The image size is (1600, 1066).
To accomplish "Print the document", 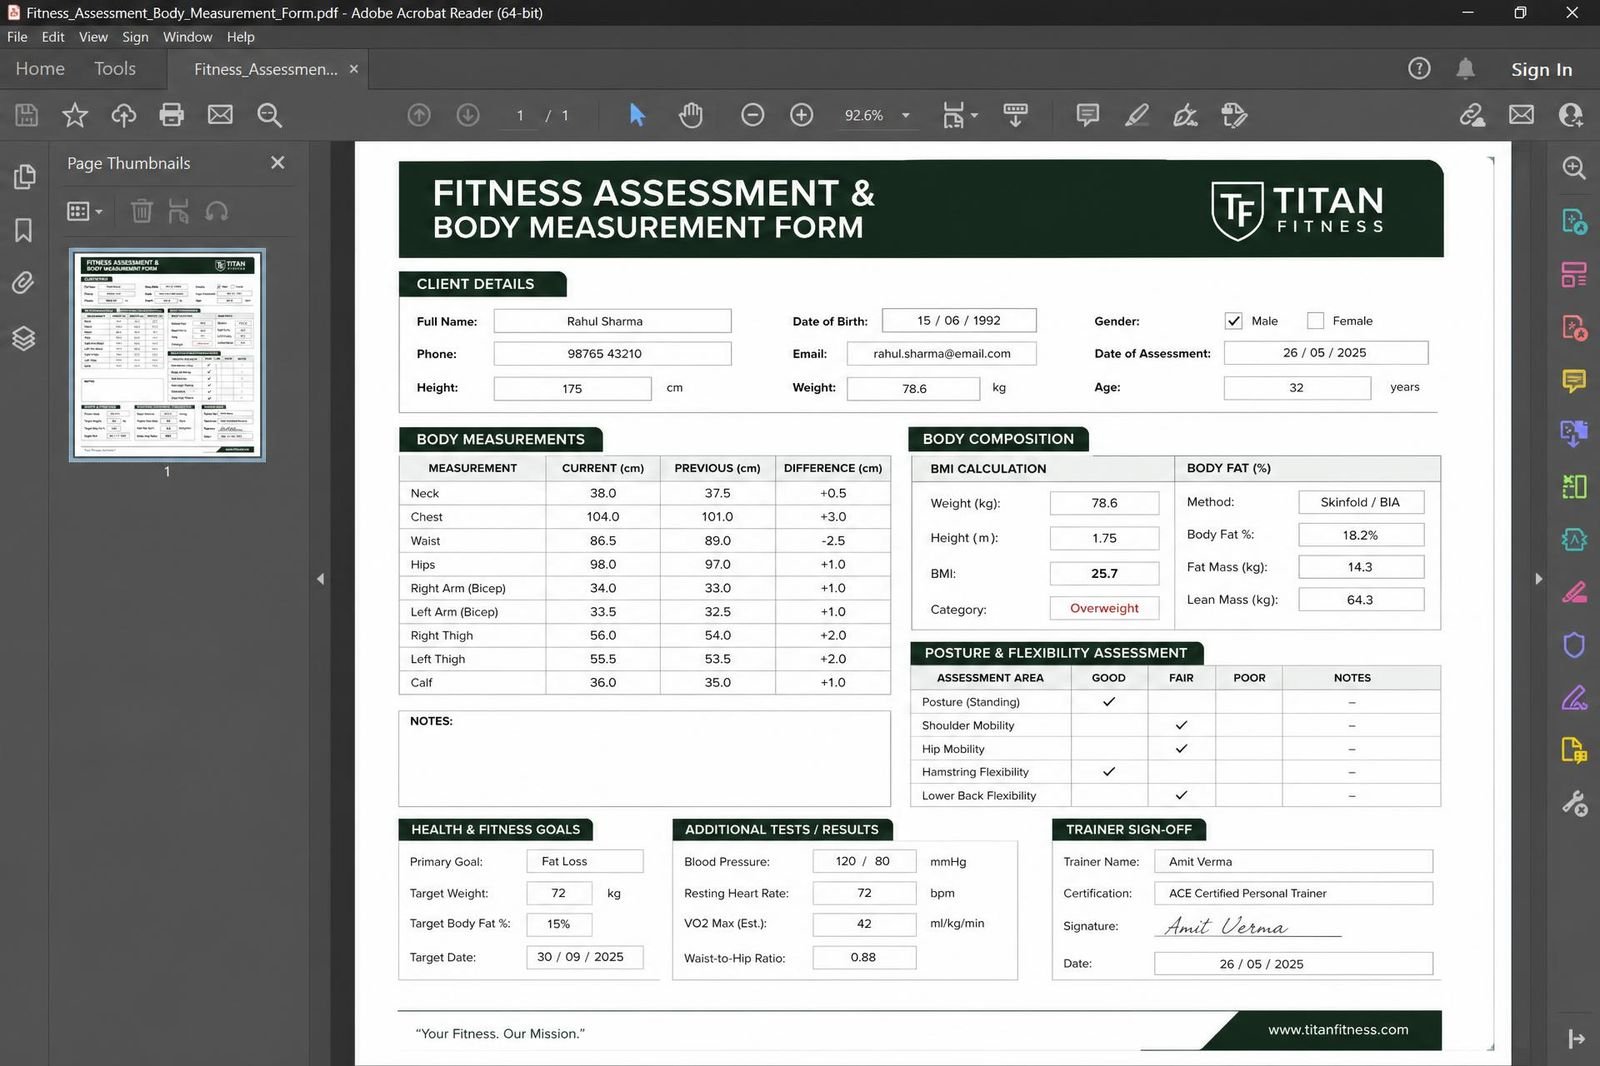I will 172,115.
